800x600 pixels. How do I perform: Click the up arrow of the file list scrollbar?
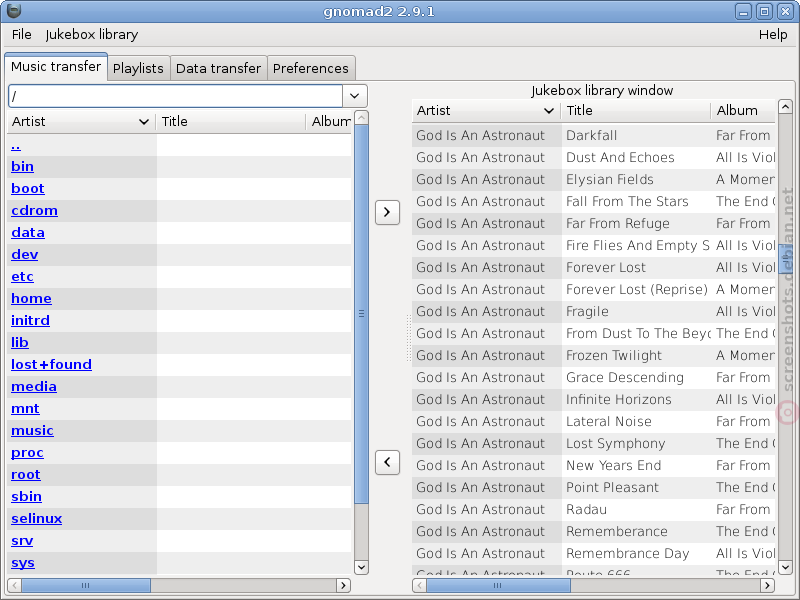pyautogui.click(x=361, y=118)
